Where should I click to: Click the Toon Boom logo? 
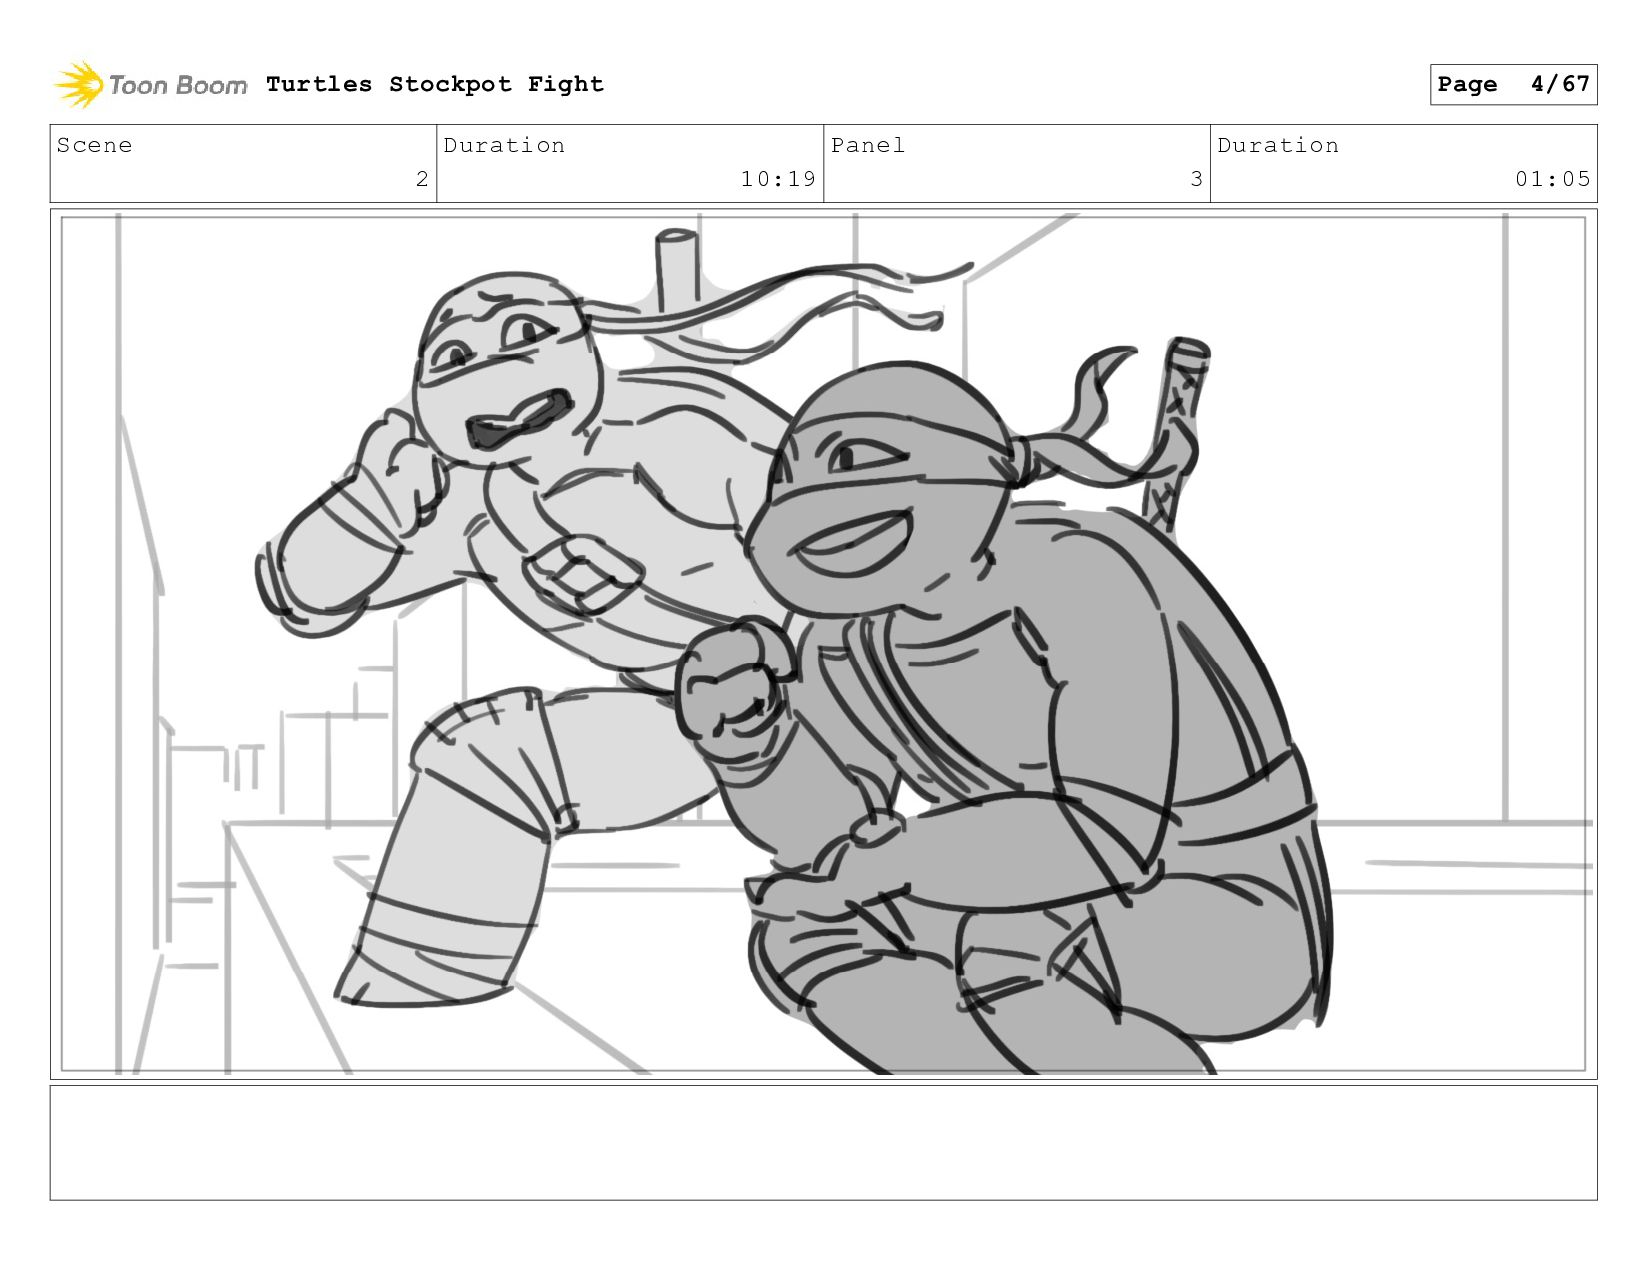pos(150,85)
